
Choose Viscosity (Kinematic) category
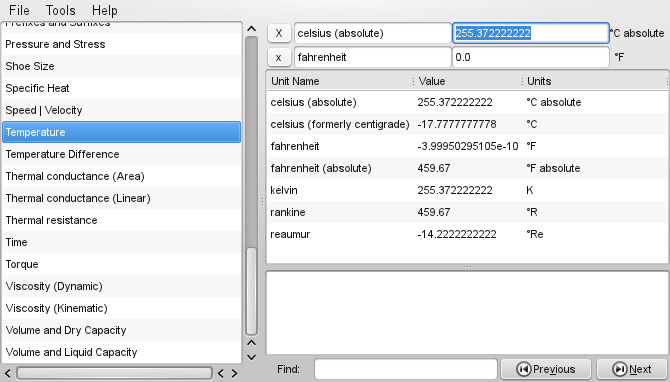click(x=121, y=308)
